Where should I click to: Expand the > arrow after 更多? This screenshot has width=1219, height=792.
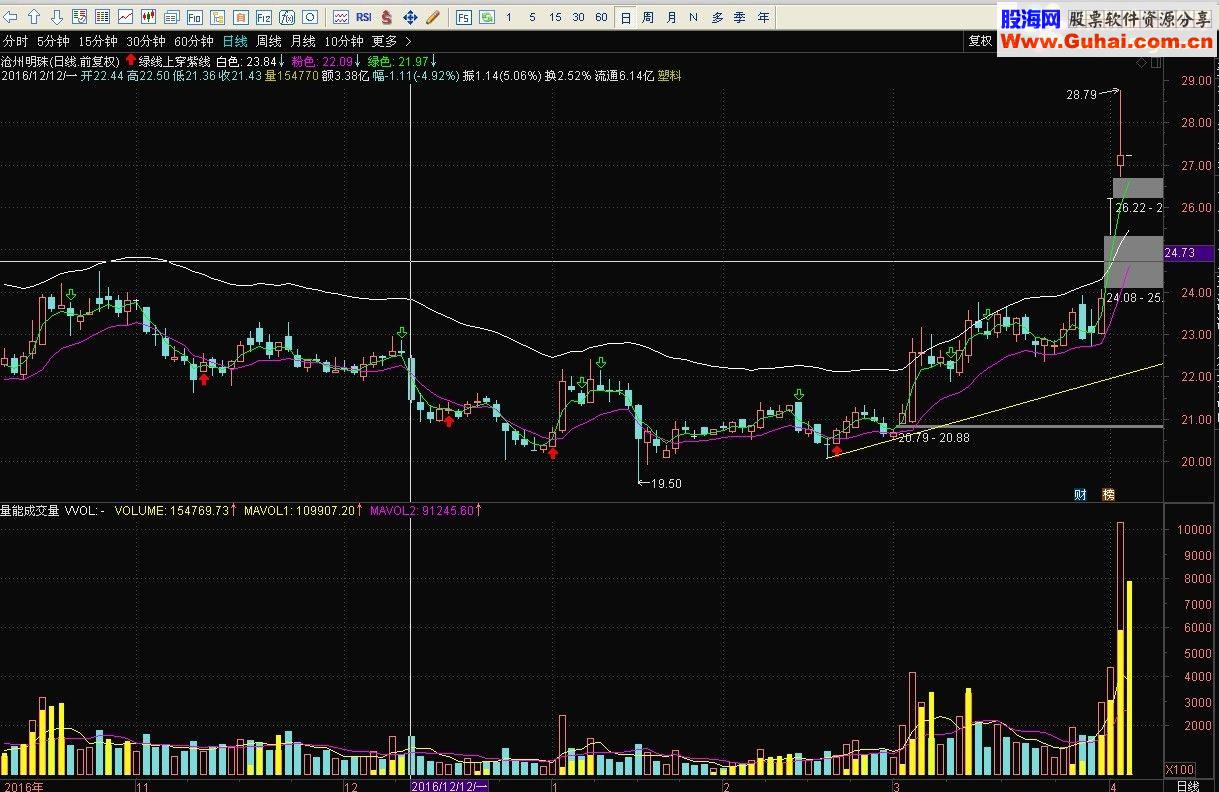pos(408,41)
